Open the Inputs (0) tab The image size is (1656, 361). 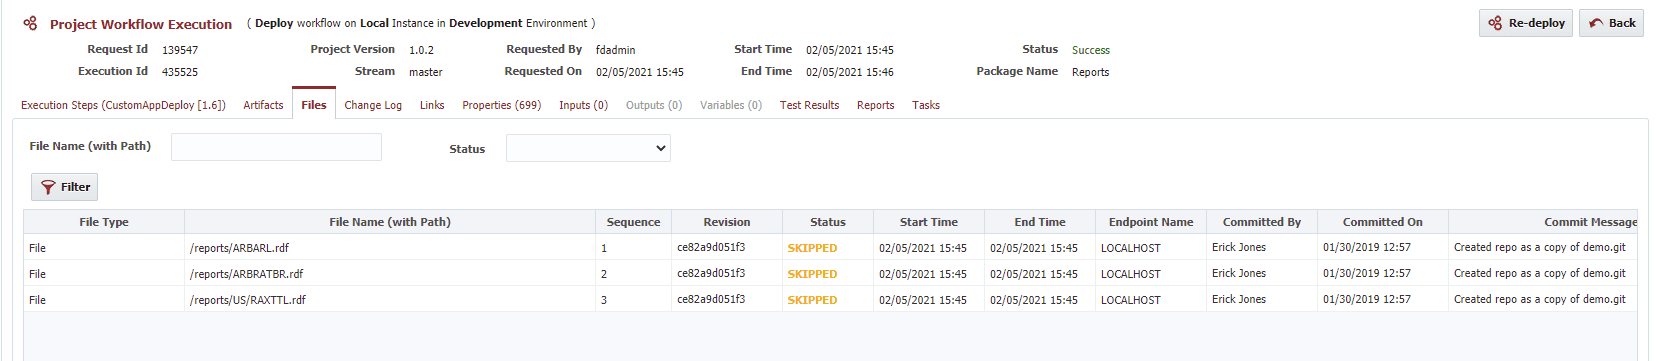pos(583,105)
